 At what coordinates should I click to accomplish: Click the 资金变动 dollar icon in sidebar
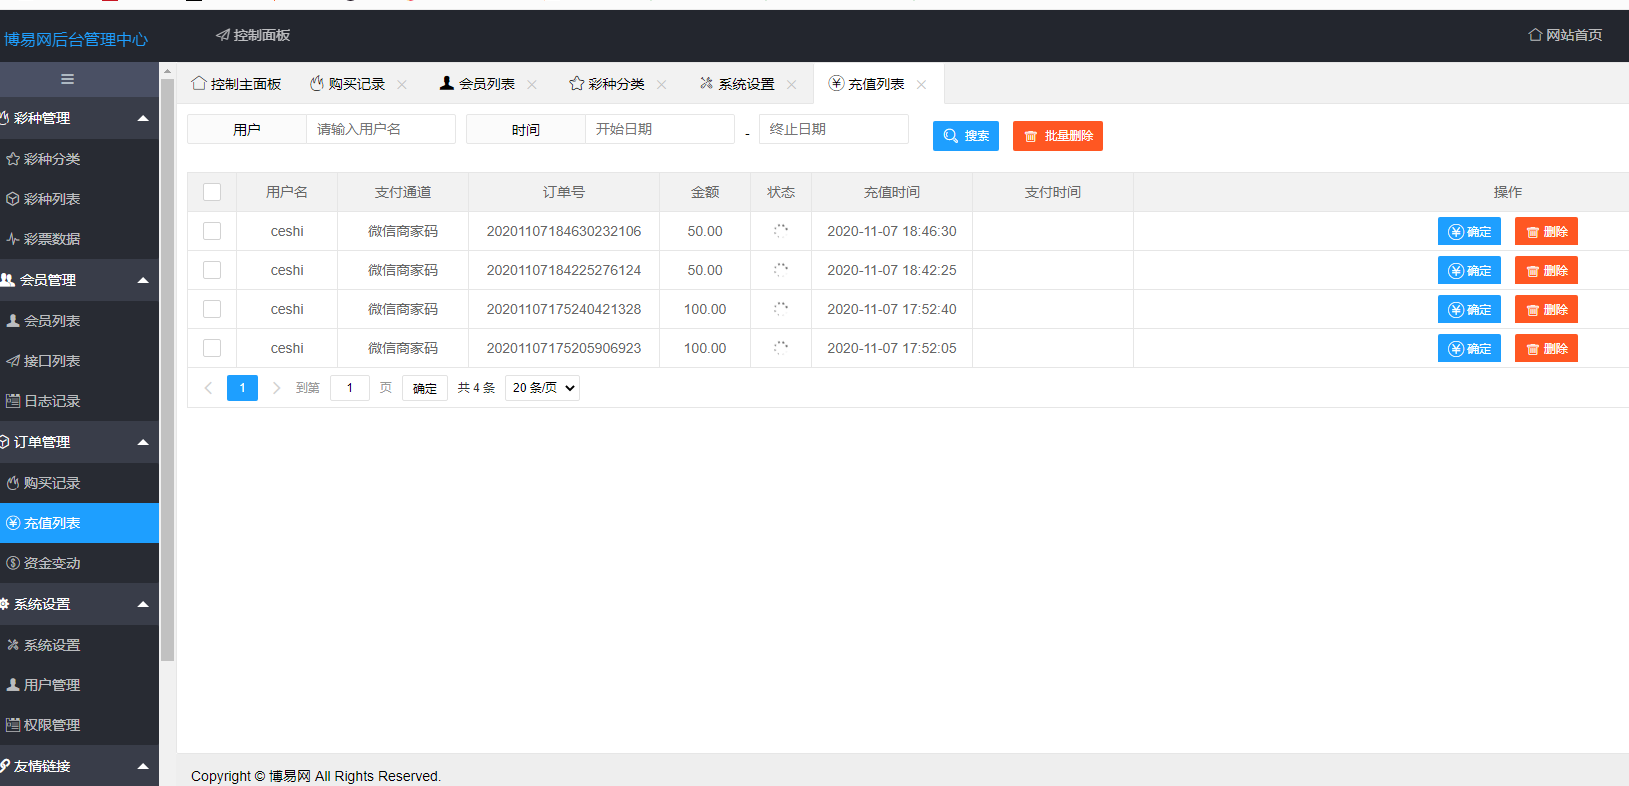click(x=13, y=563)
